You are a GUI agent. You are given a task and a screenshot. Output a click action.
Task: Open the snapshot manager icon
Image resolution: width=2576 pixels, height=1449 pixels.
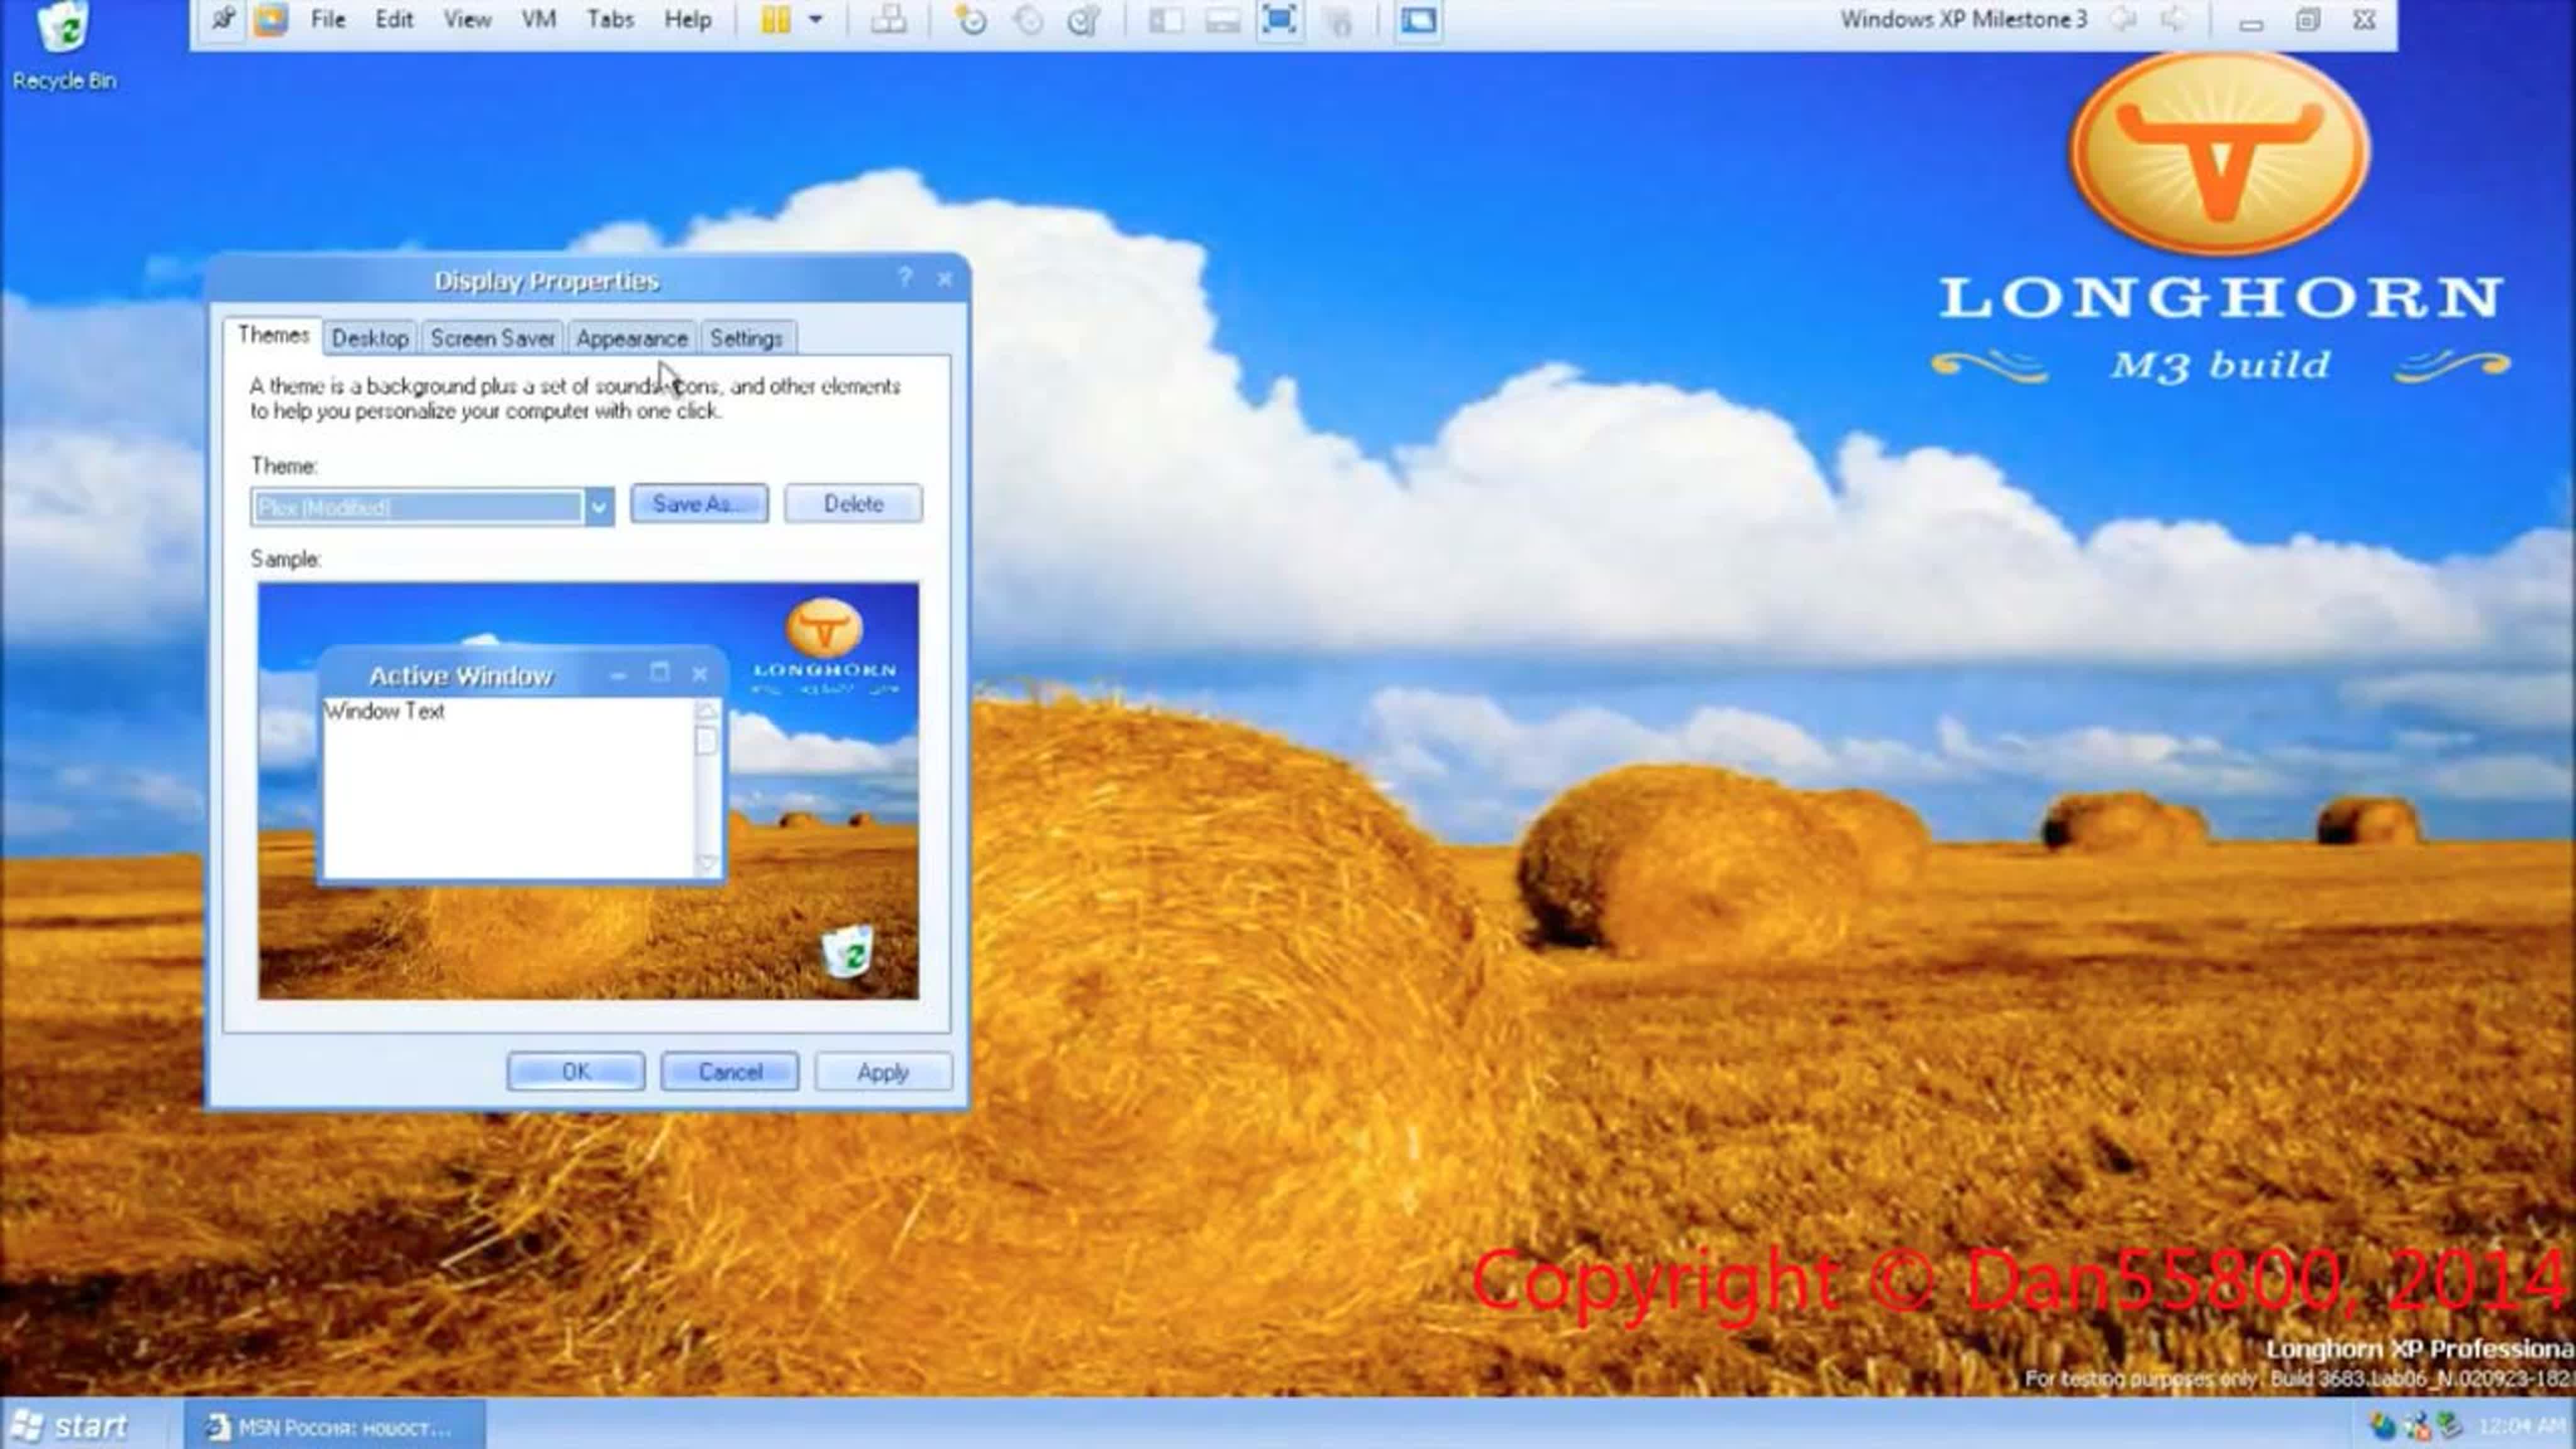coord(1084,19)
